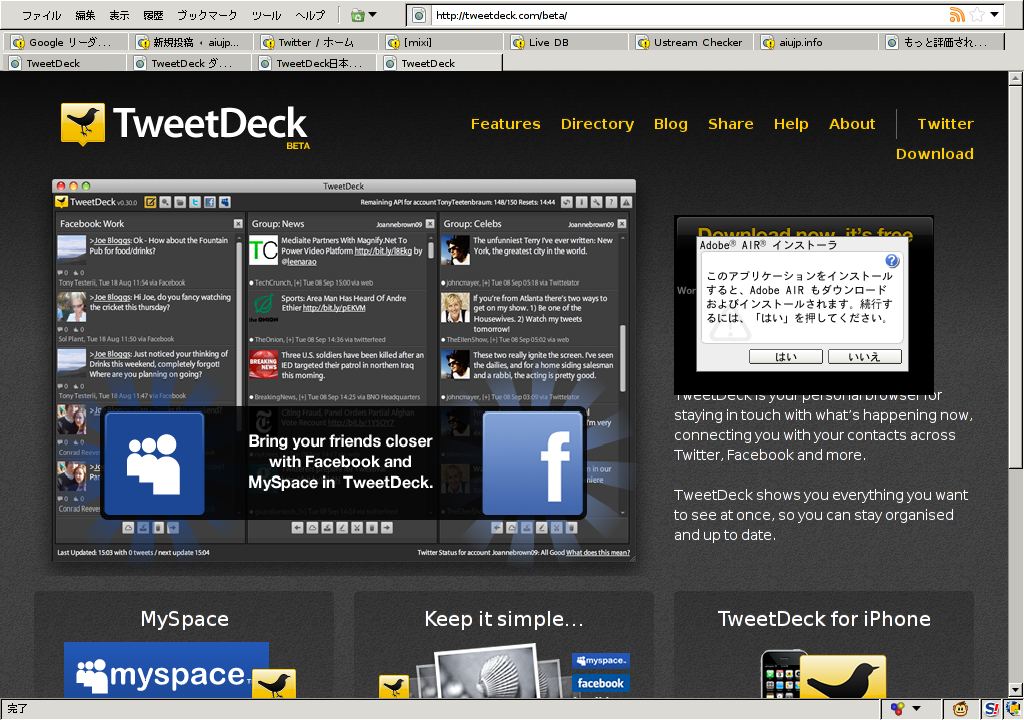Click the RSS feed icon in address bar
The height and width of the screenshot is (720, 1024).
coord(957,15)
